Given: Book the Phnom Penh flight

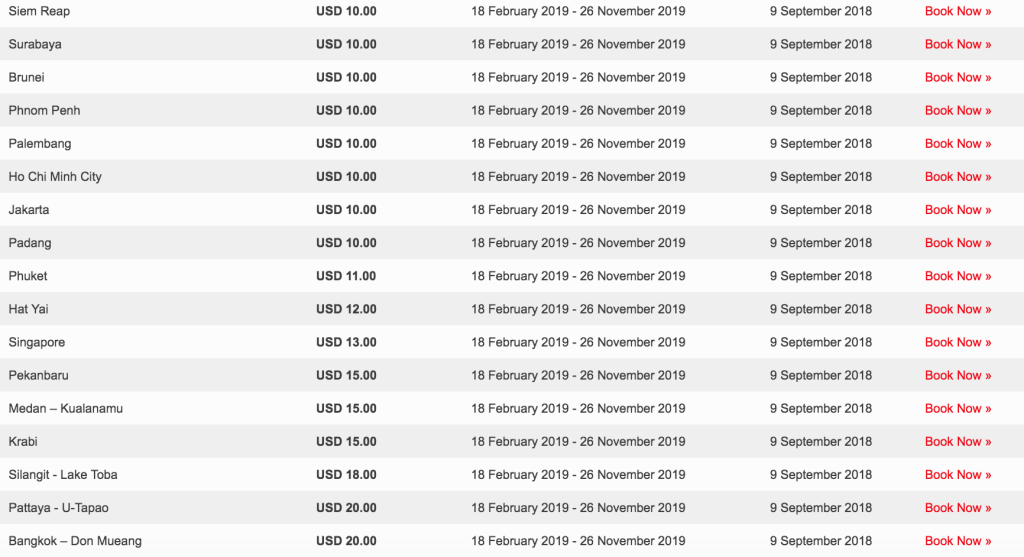Looking at the screenshot, I should 957,110.
